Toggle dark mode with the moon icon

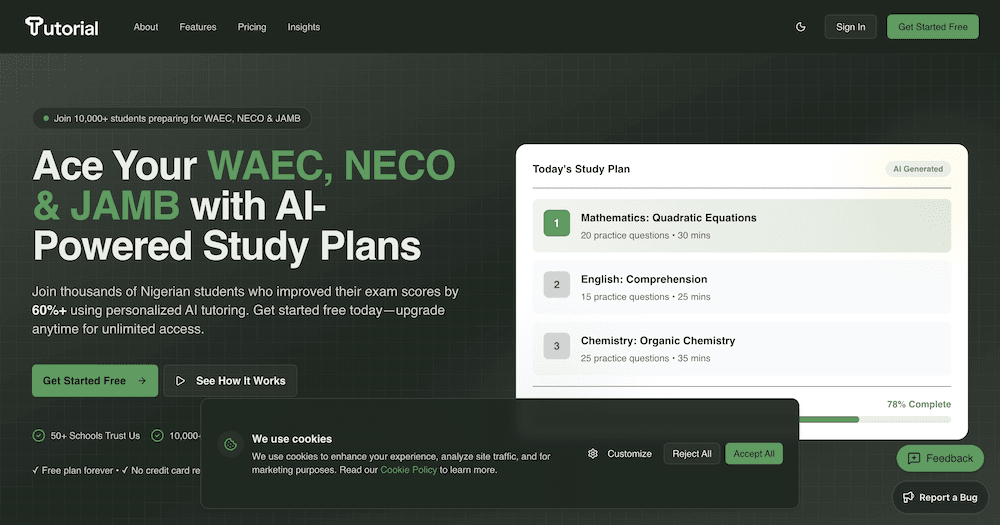(x=800, y=27)
